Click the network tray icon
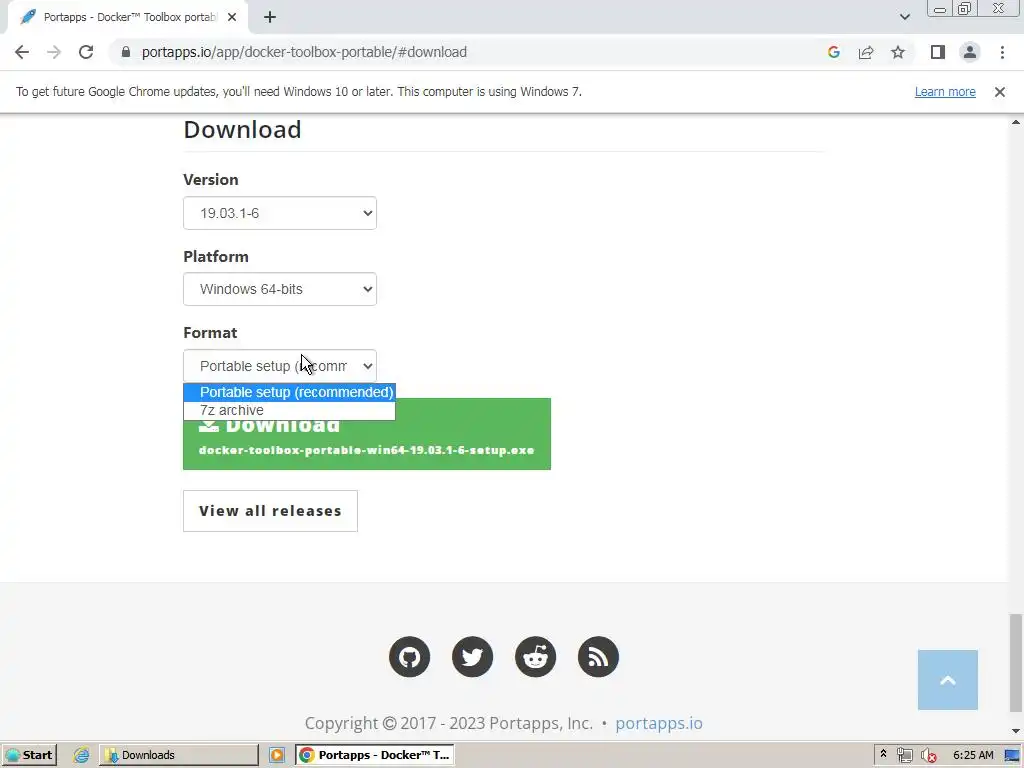This screenshot has height=768, width=1024. coord(904,755)
